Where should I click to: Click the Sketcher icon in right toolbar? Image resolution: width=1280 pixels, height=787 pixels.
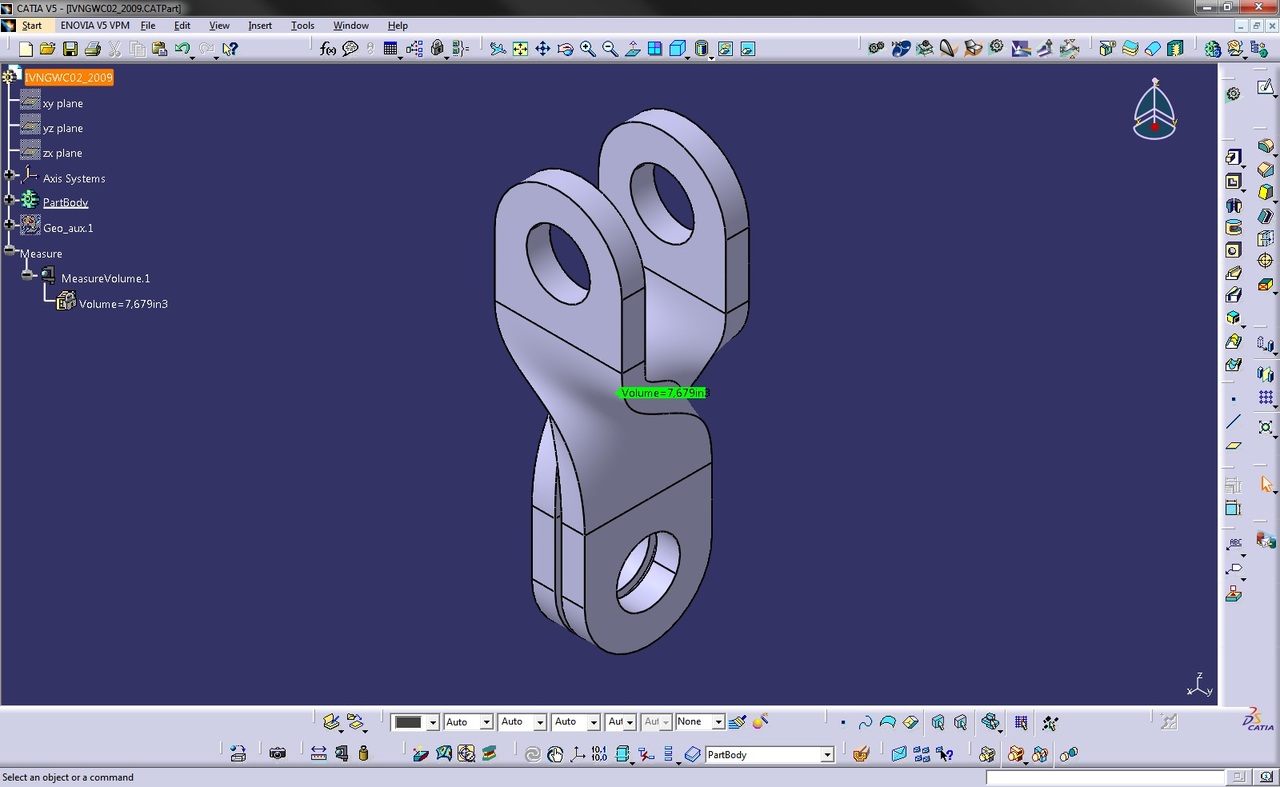[1266, 88]
